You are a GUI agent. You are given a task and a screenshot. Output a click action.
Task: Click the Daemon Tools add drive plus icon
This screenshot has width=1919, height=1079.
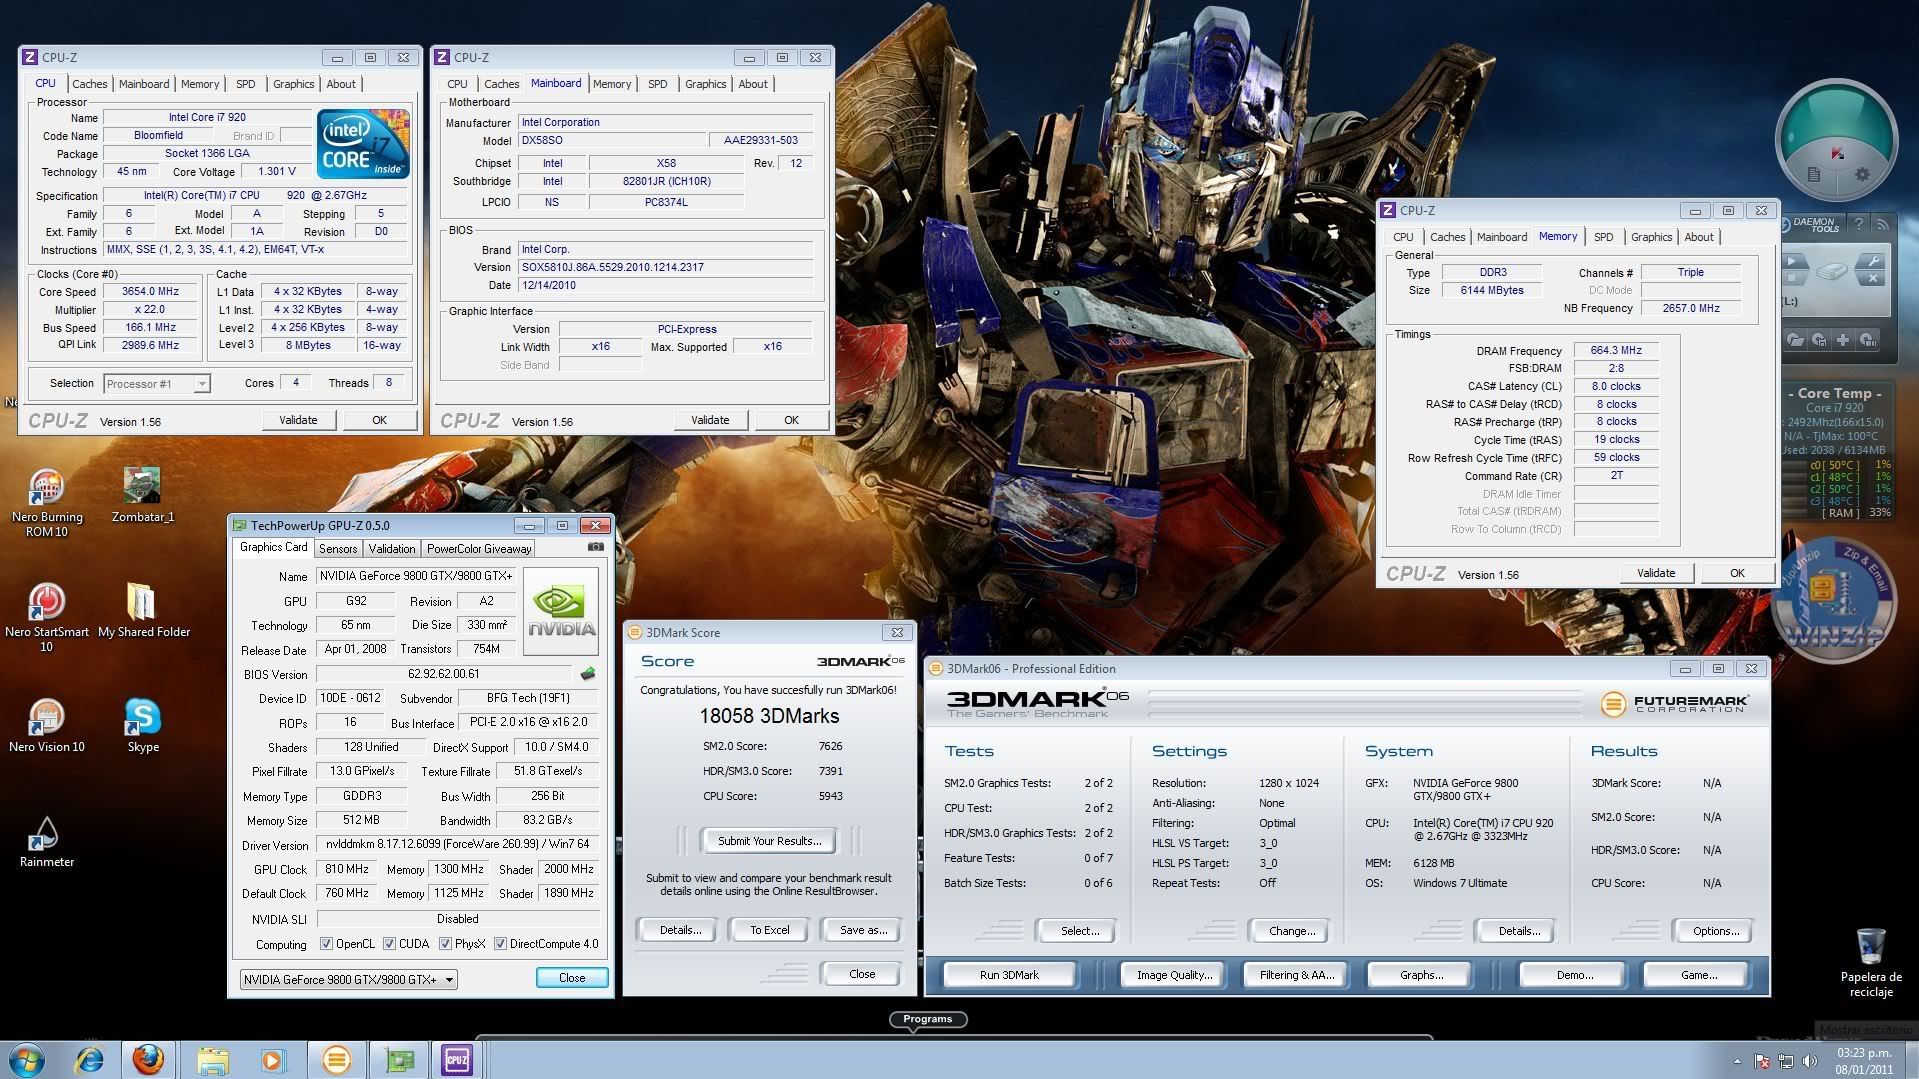[x=1843, y=340]
